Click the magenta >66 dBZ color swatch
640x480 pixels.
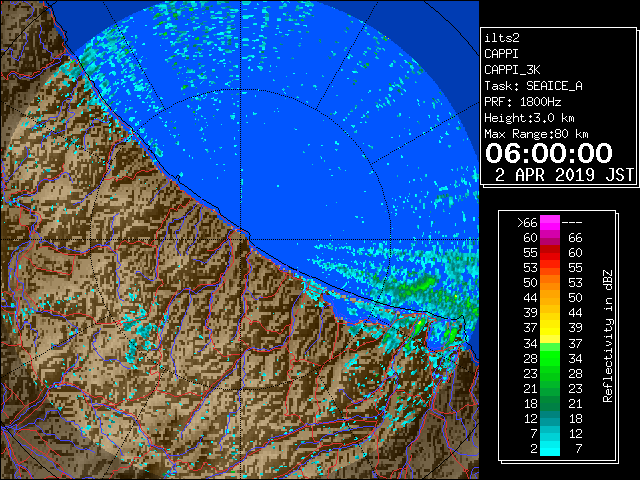pos(550,222)
